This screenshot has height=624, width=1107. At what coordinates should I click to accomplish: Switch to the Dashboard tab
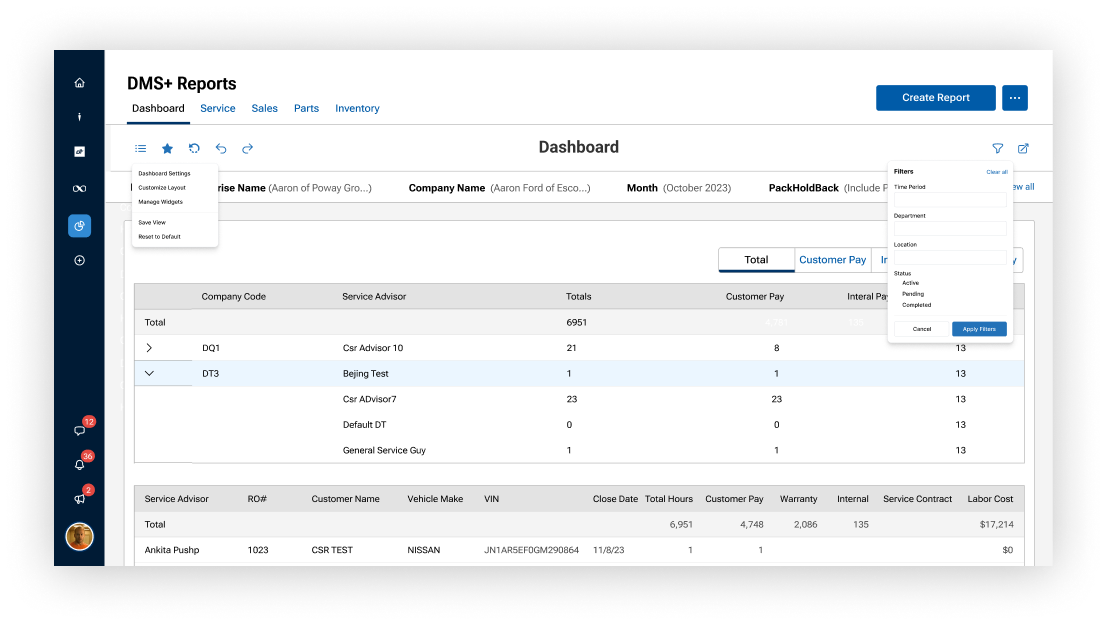pos(158,108)
